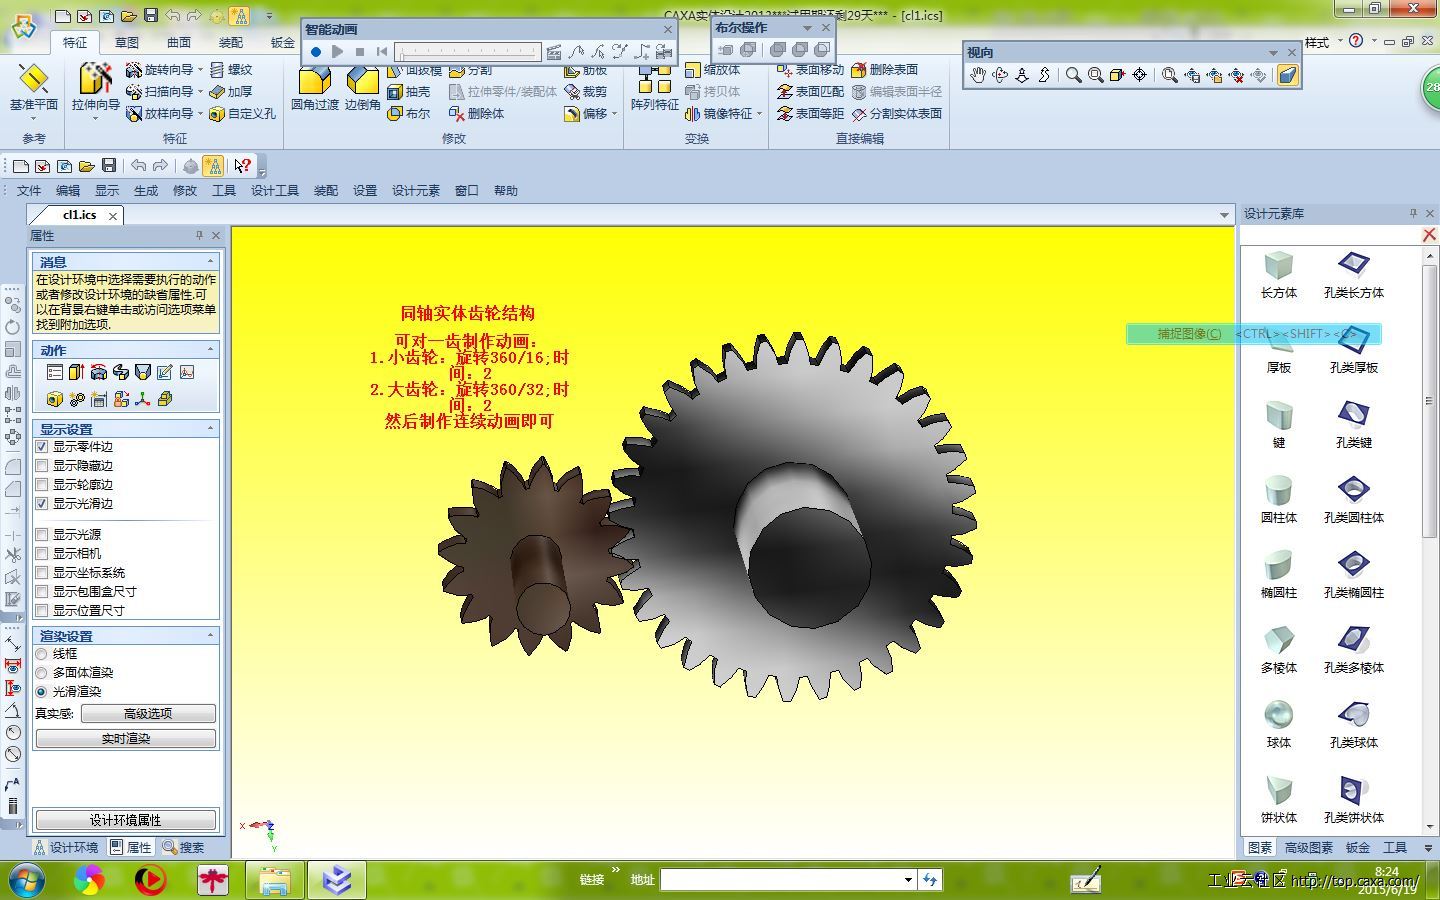Viewport: 1440px width, 900px height.
Task: Click the 边倒角 chamfer tool
Action: point(362,87)
